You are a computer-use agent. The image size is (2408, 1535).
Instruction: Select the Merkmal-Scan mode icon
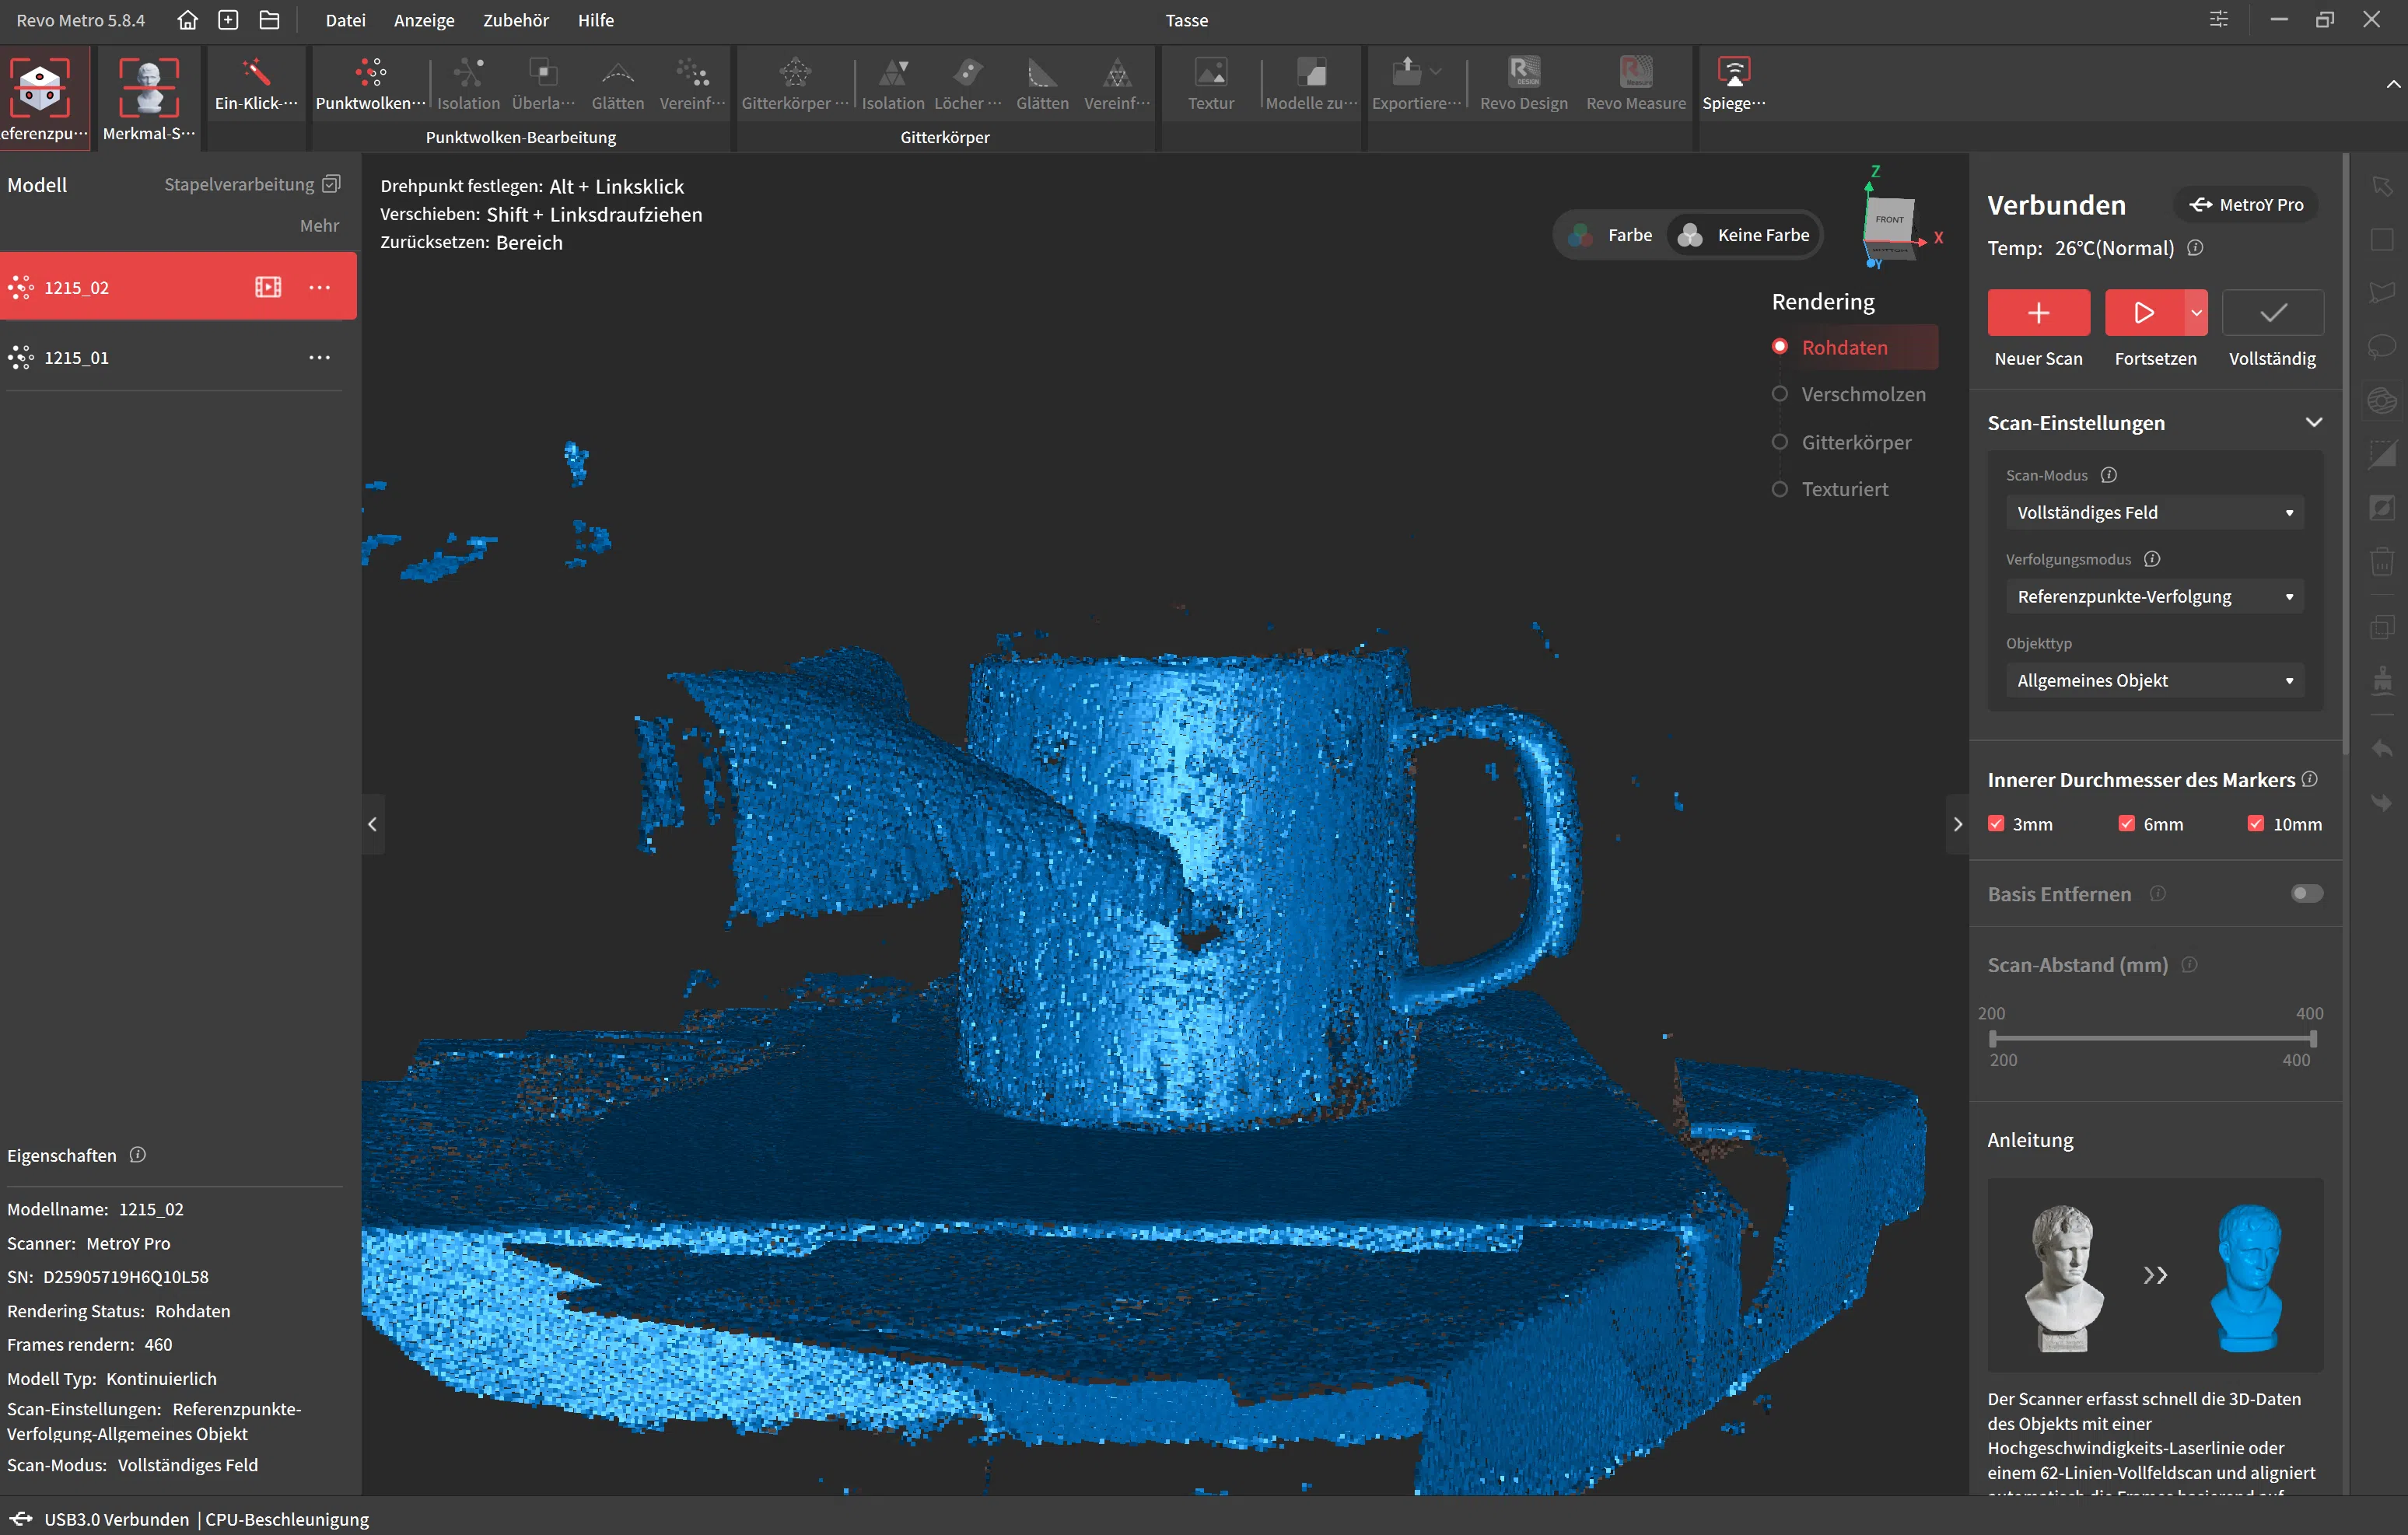pos(148,86)
